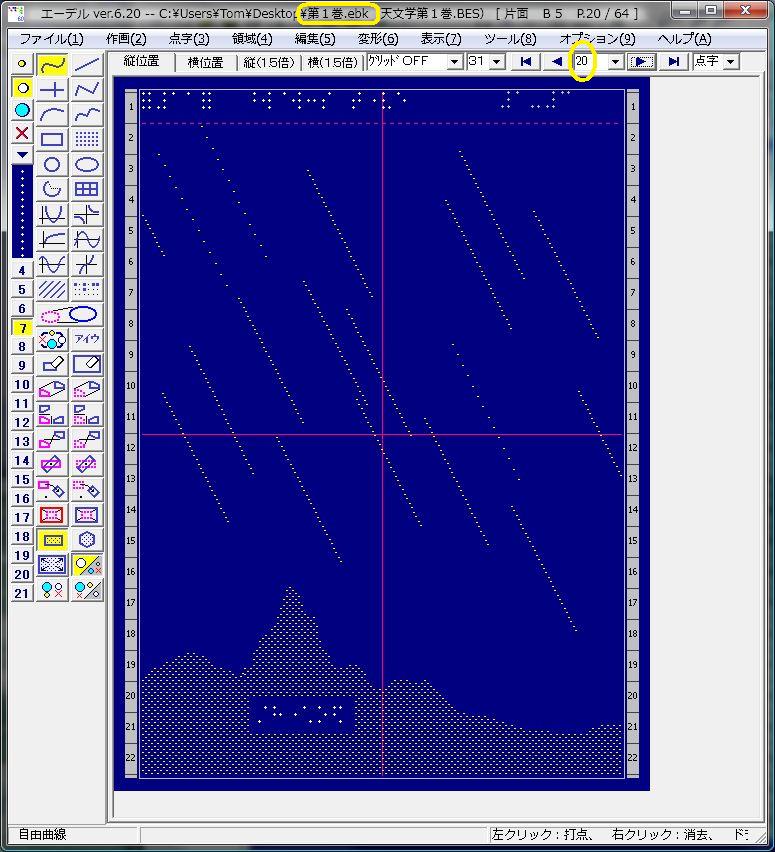Choose the large cyan dot size
The height and width of the screenshot is (852, 775).
[22, 110]
